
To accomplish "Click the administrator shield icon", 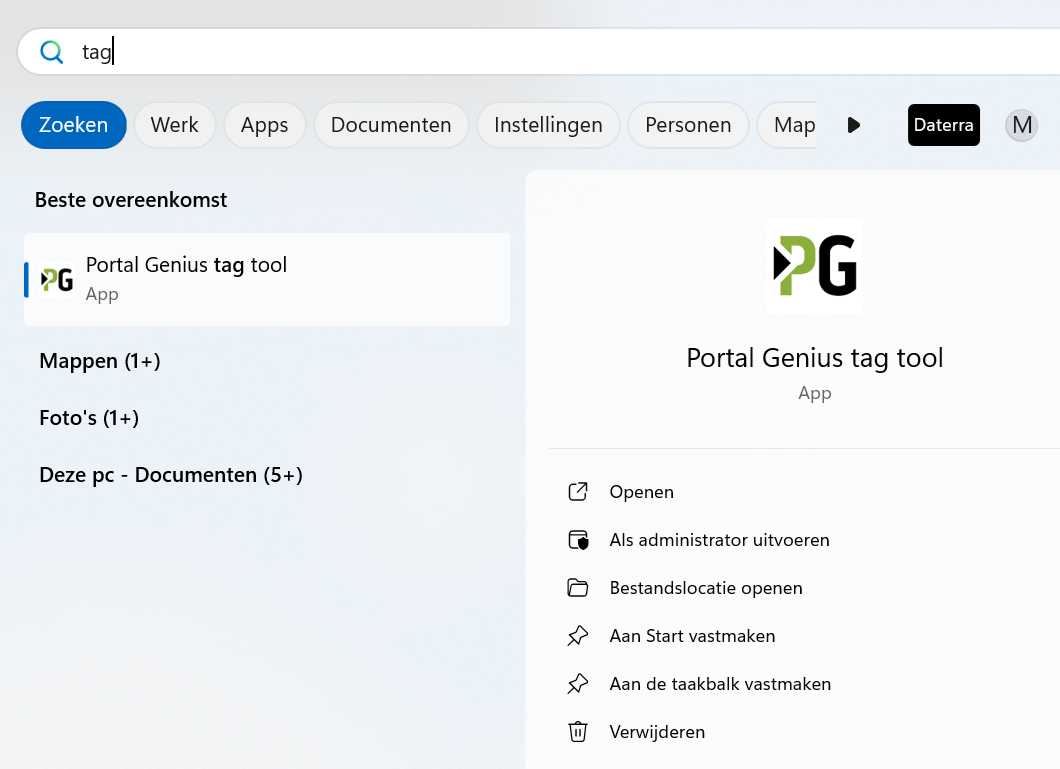I will pos(578,540).
